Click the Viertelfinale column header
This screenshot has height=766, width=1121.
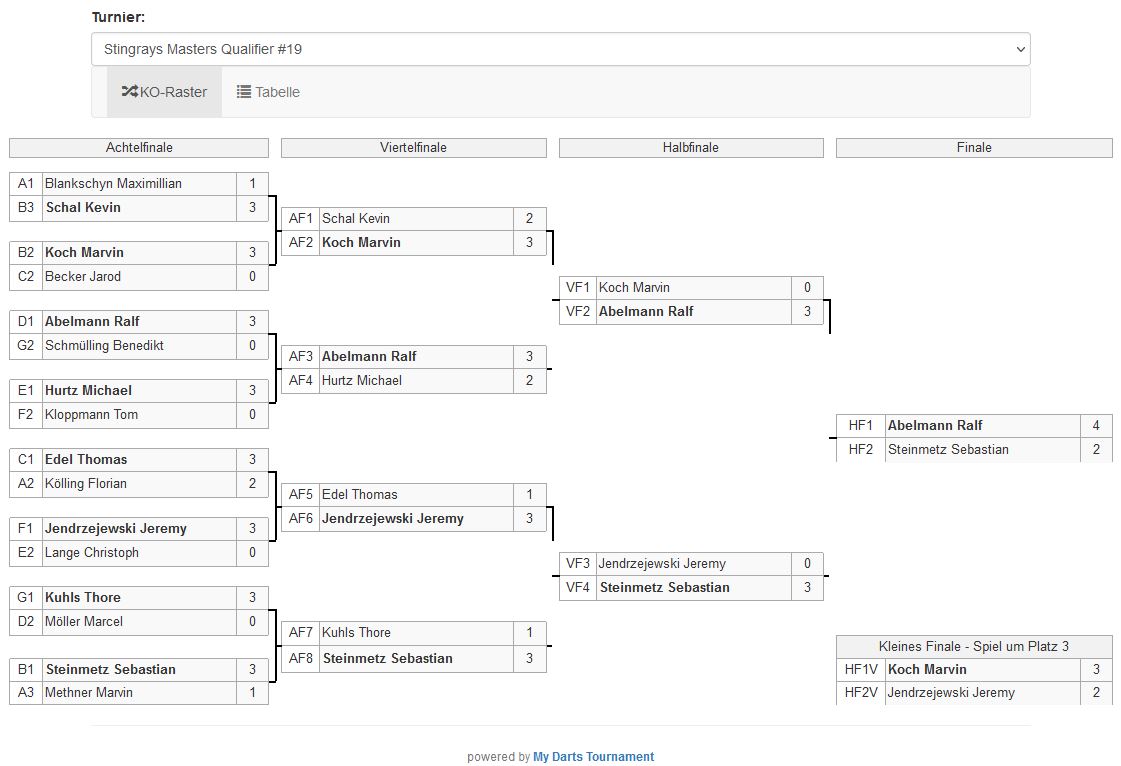(x=413, y=148)
